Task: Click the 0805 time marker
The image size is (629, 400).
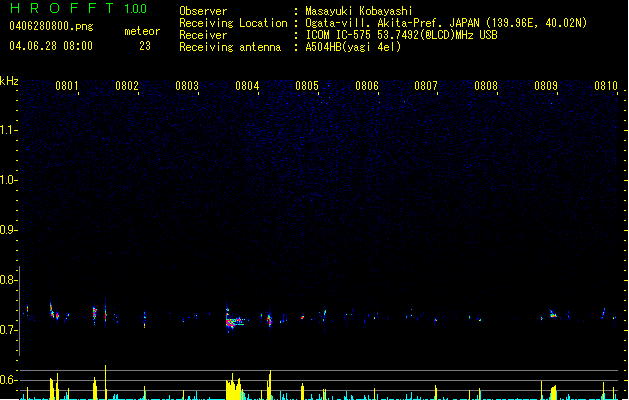Action: point(307,86)
